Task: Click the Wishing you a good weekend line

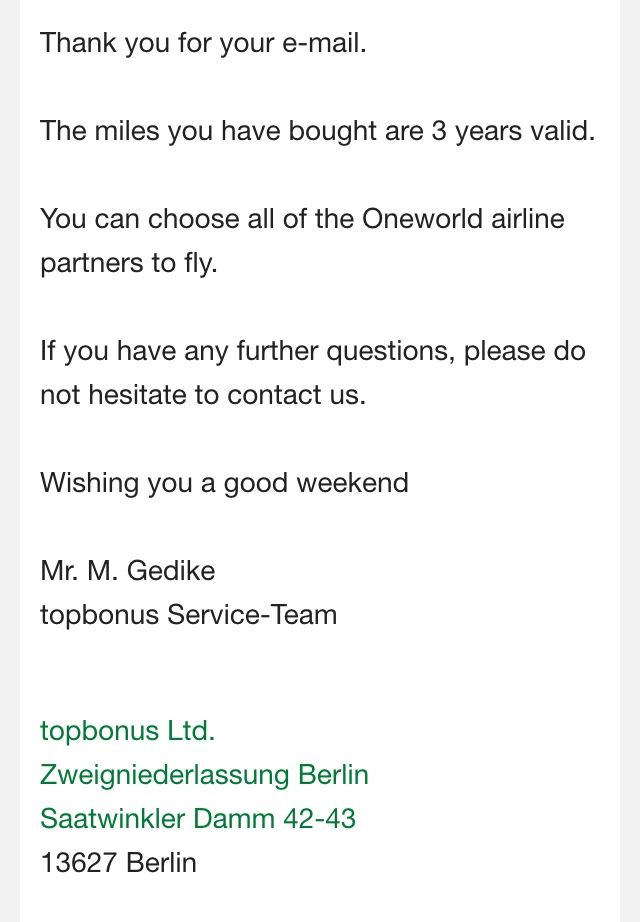Action: 224,484
